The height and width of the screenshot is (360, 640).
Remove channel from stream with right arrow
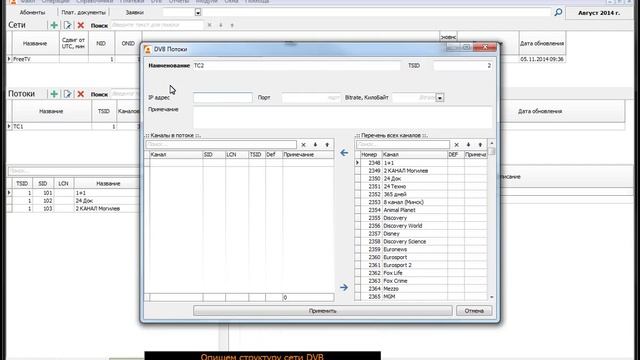(344, 288)
